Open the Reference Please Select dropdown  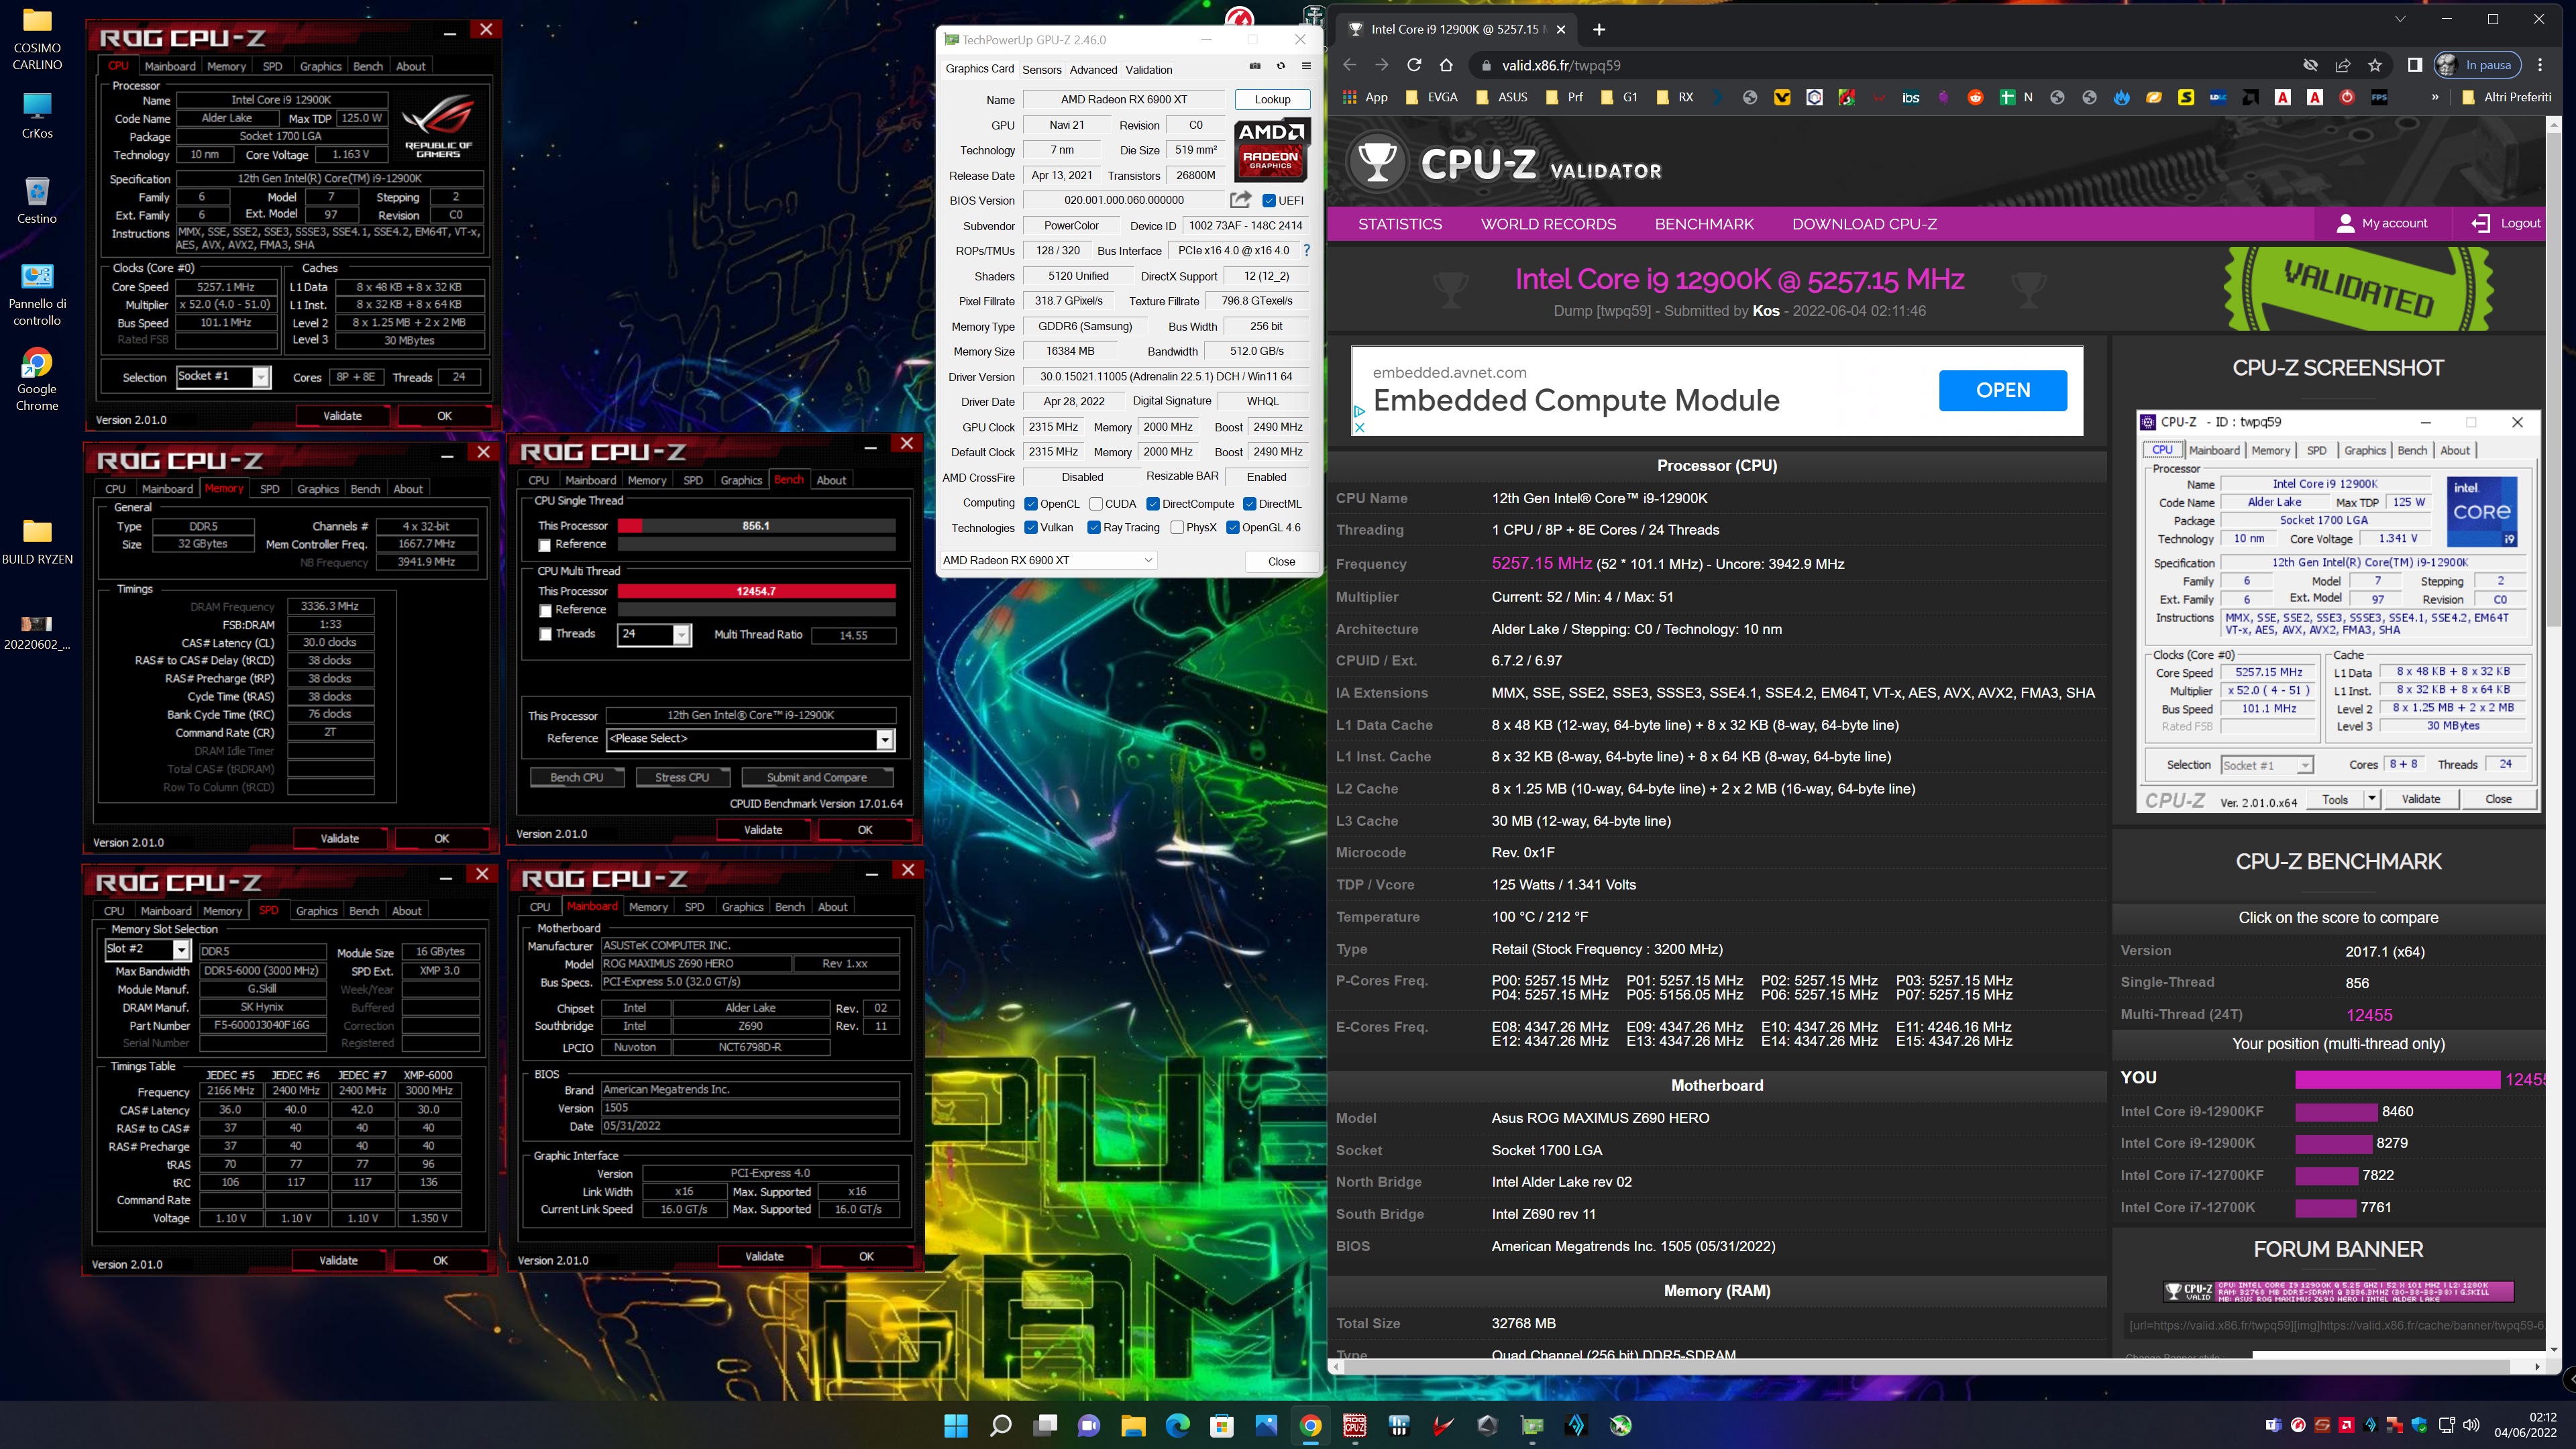750,739
